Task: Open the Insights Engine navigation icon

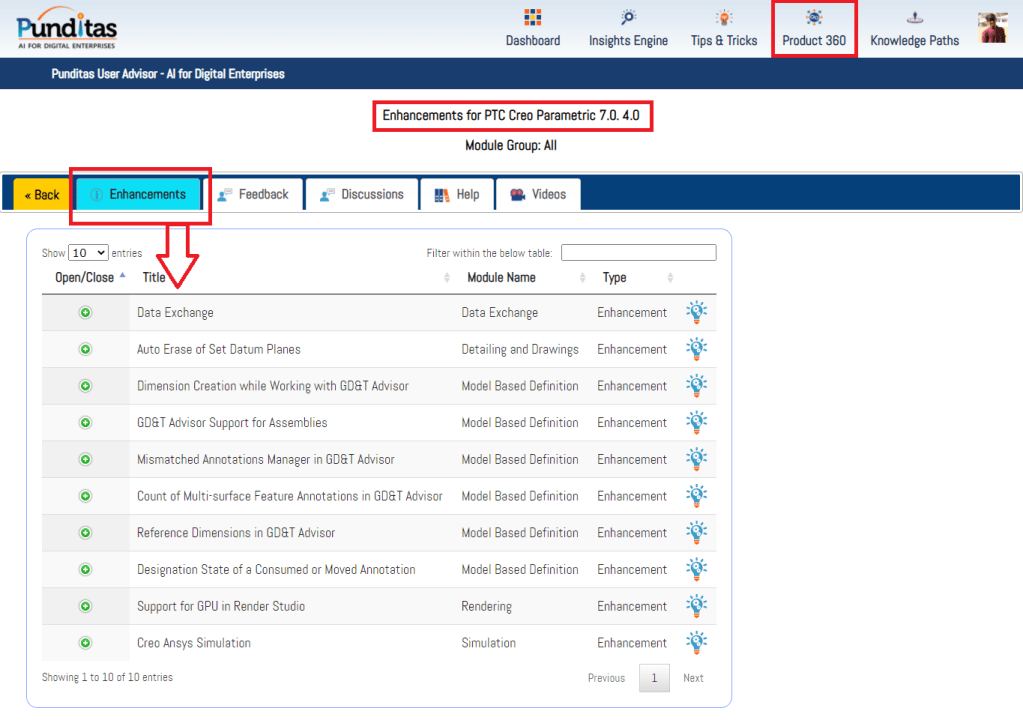Action: point(628,18)
